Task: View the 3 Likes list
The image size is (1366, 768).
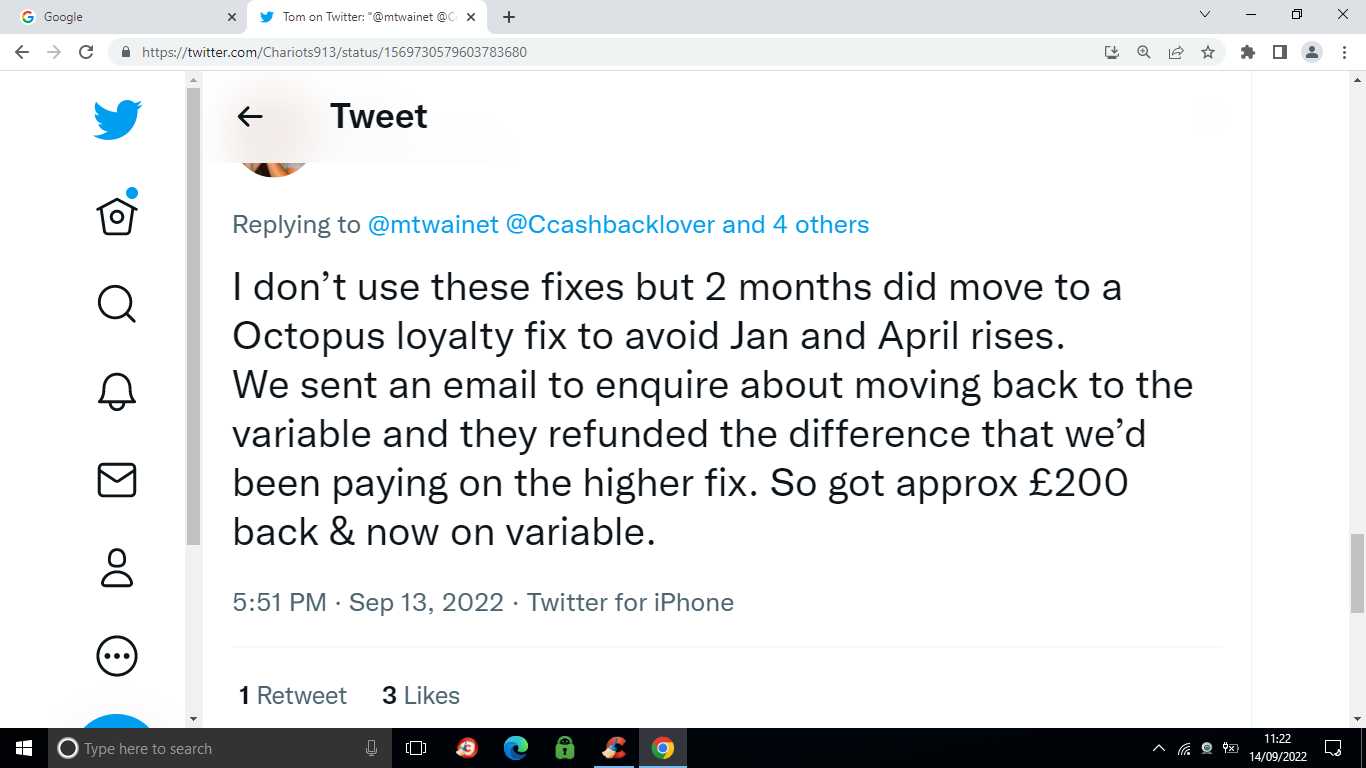Action: tap(421, 695)
